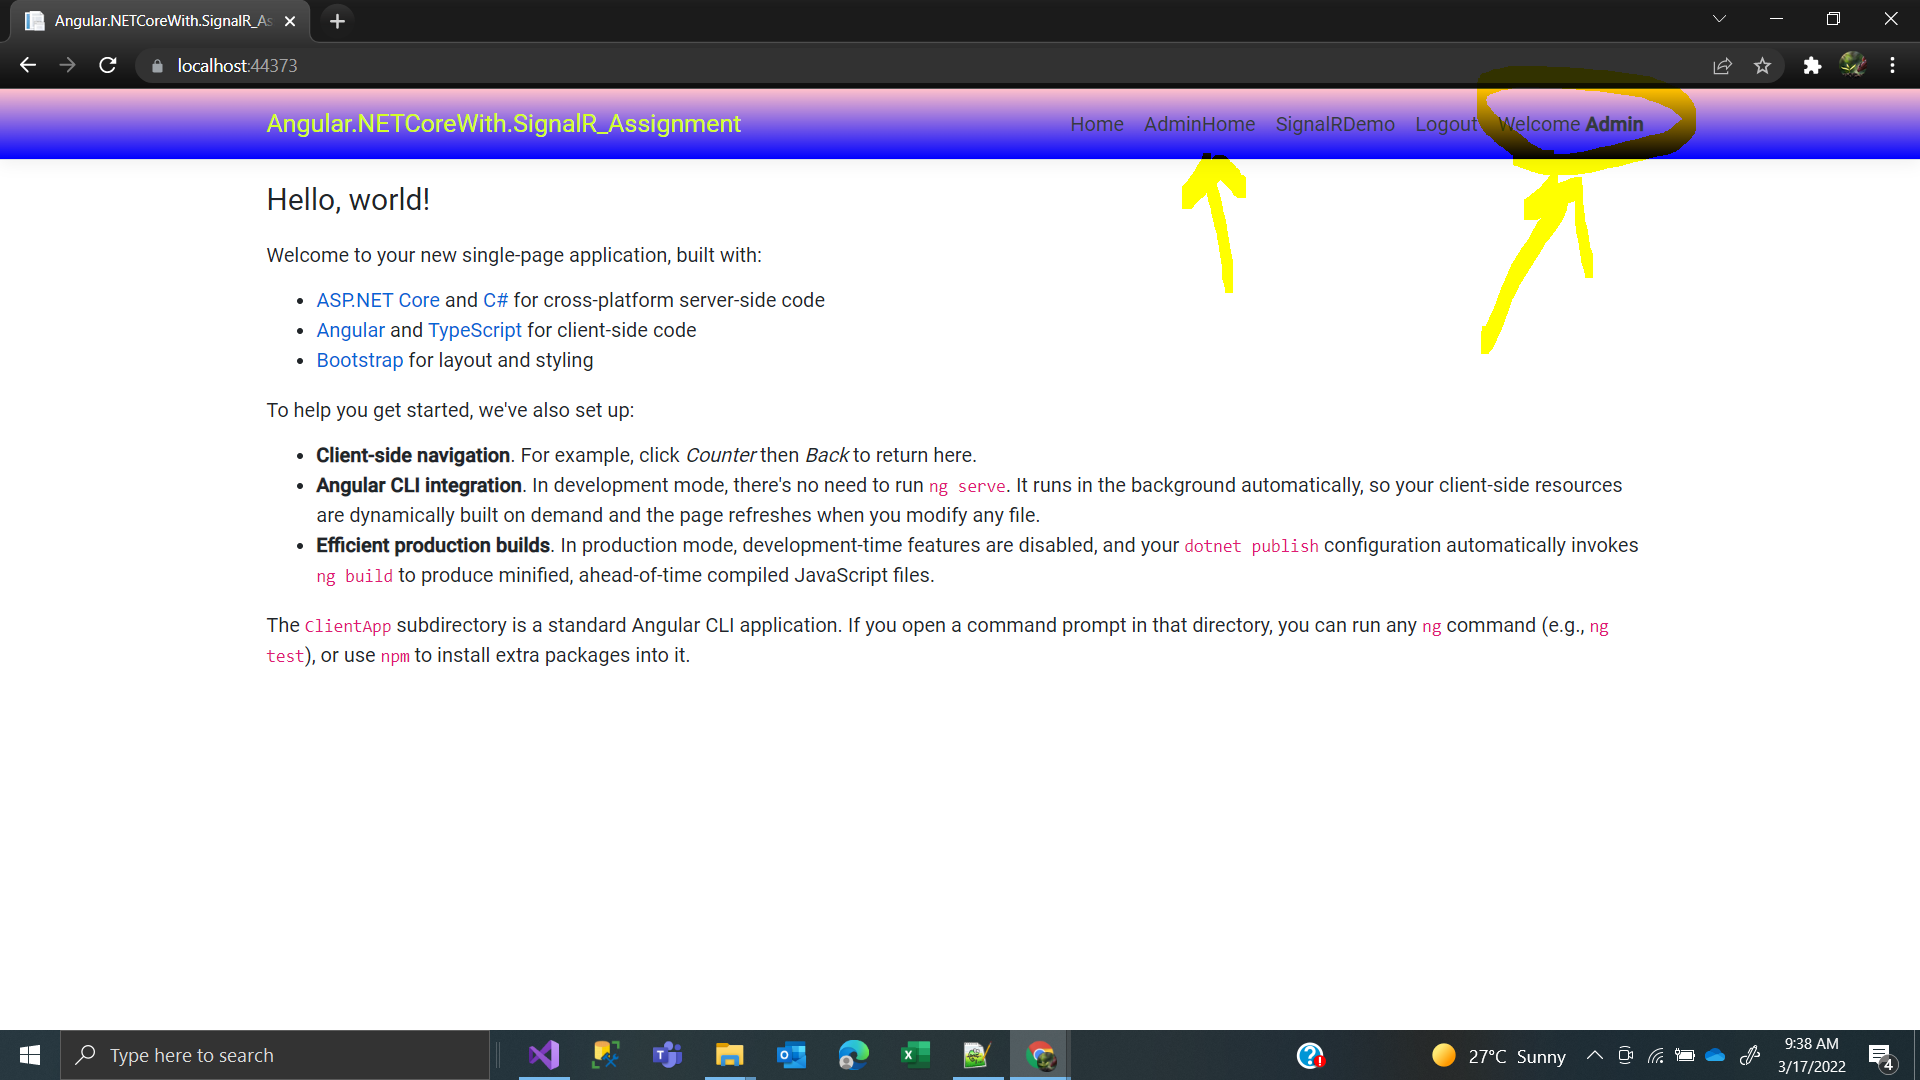
Task: Expand the tab search dropdown arrow
Action: (x=1719, y=19)
